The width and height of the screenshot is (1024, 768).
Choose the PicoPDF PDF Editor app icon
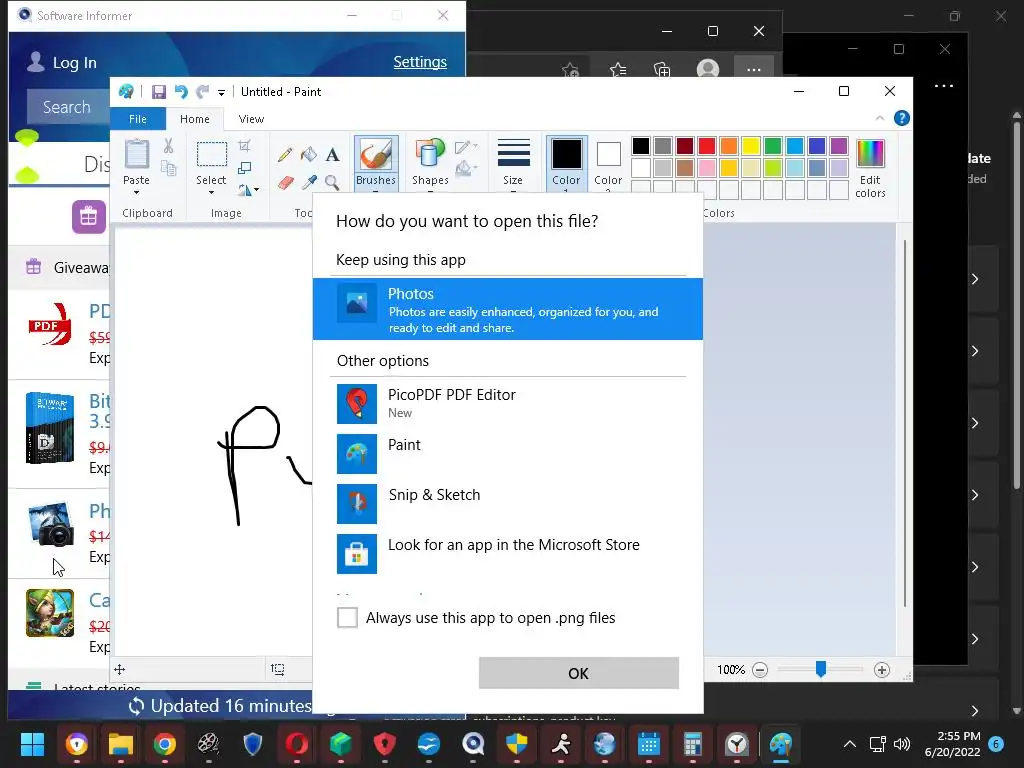(x=357, y=404)
